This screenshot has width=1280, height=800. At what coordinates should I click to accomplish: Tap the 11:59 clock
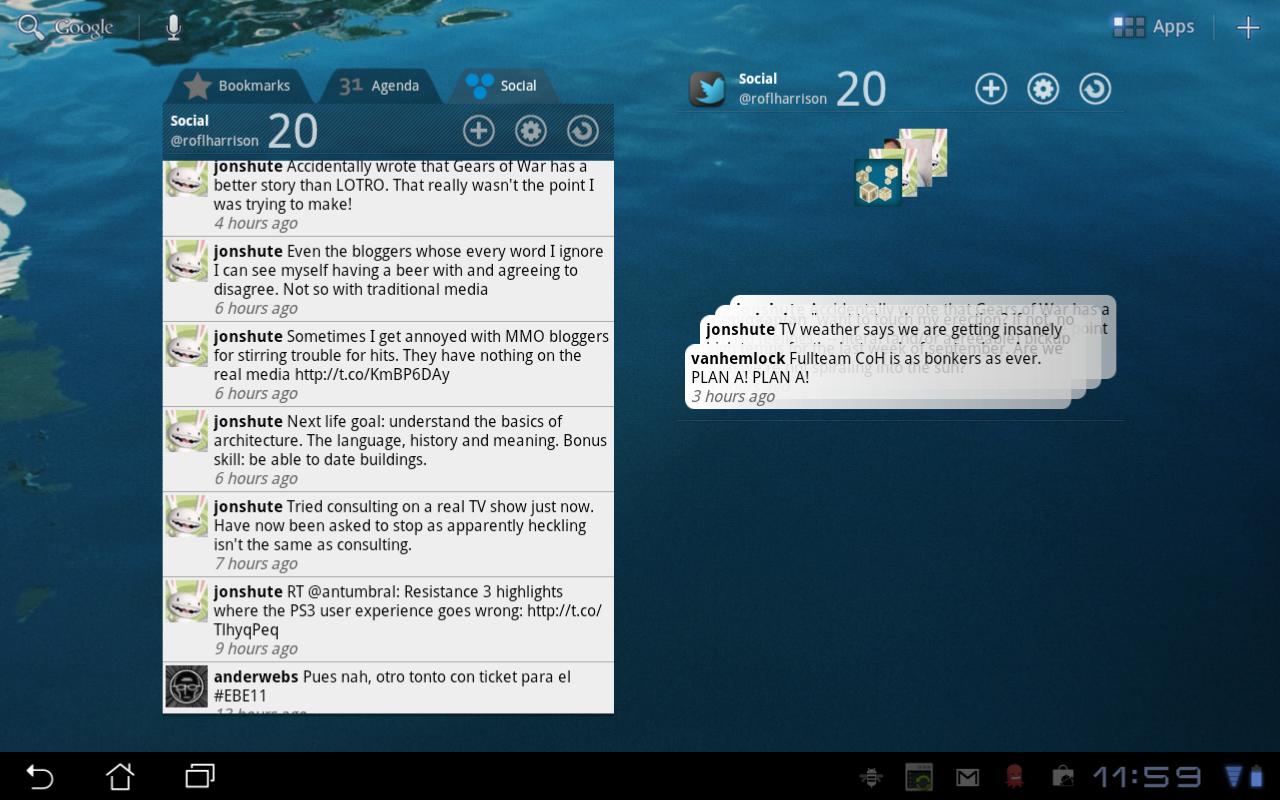1147,777
